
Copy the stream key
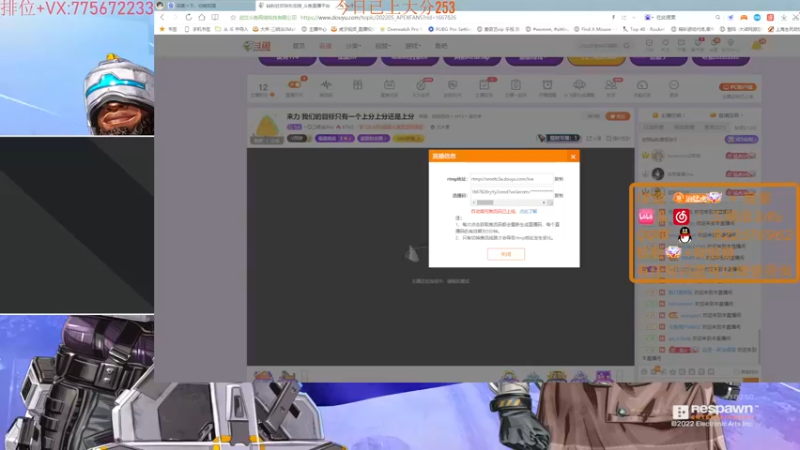[559, 195]
